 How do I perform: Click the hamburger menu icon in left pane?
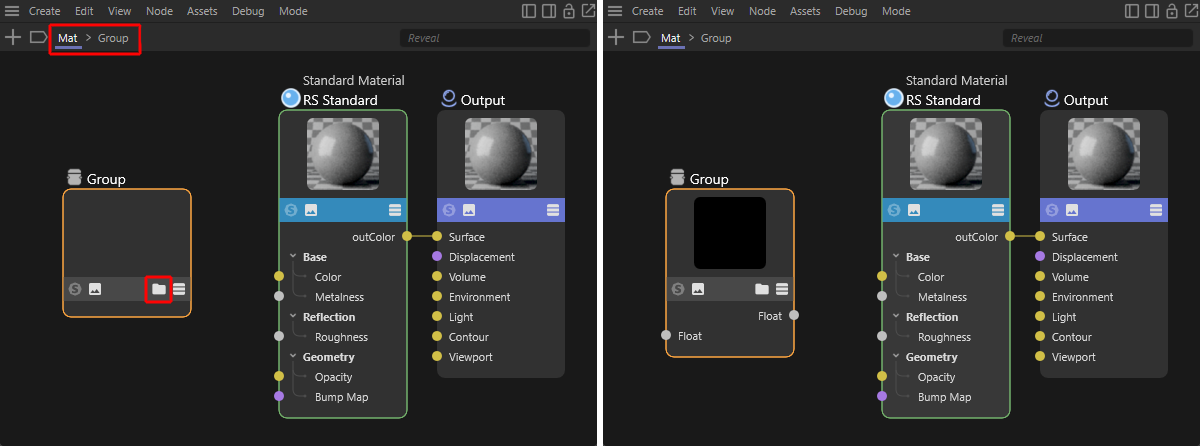point(12,11)
